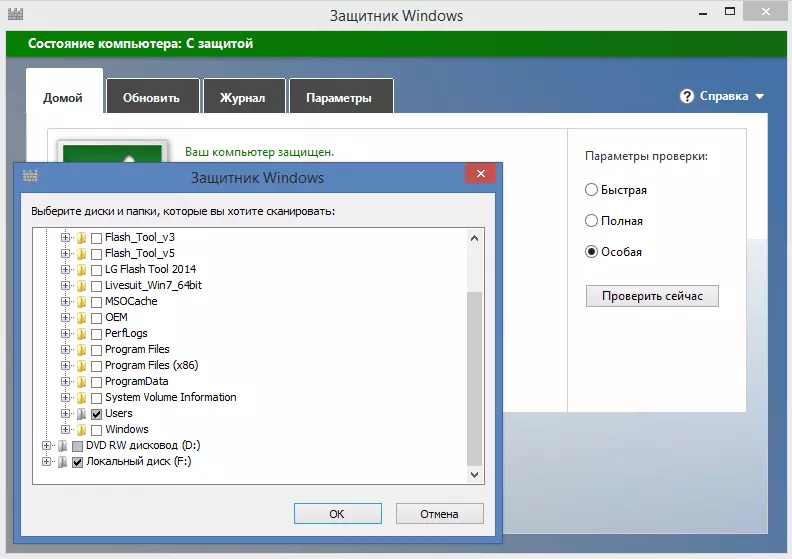Screen dimensions: 792x559
Task: Expand the Flash_Tool_v5 folder node
Action: point(65,253)
